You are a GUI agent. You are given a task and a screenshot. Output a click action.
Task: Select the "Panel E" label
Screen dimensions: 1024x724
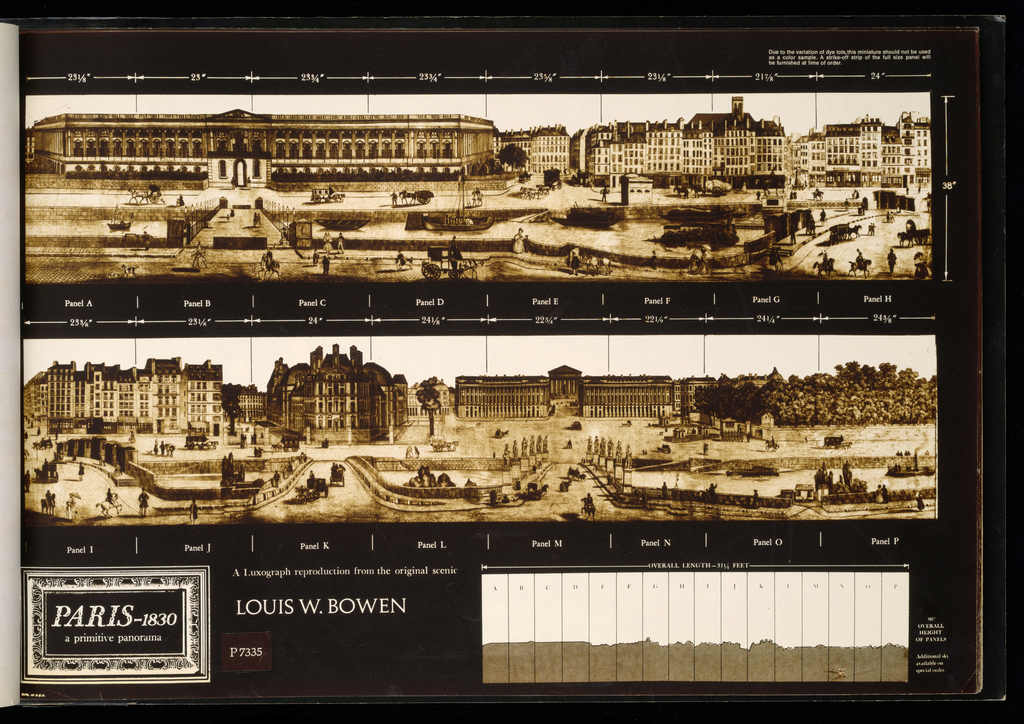point(545,301)
